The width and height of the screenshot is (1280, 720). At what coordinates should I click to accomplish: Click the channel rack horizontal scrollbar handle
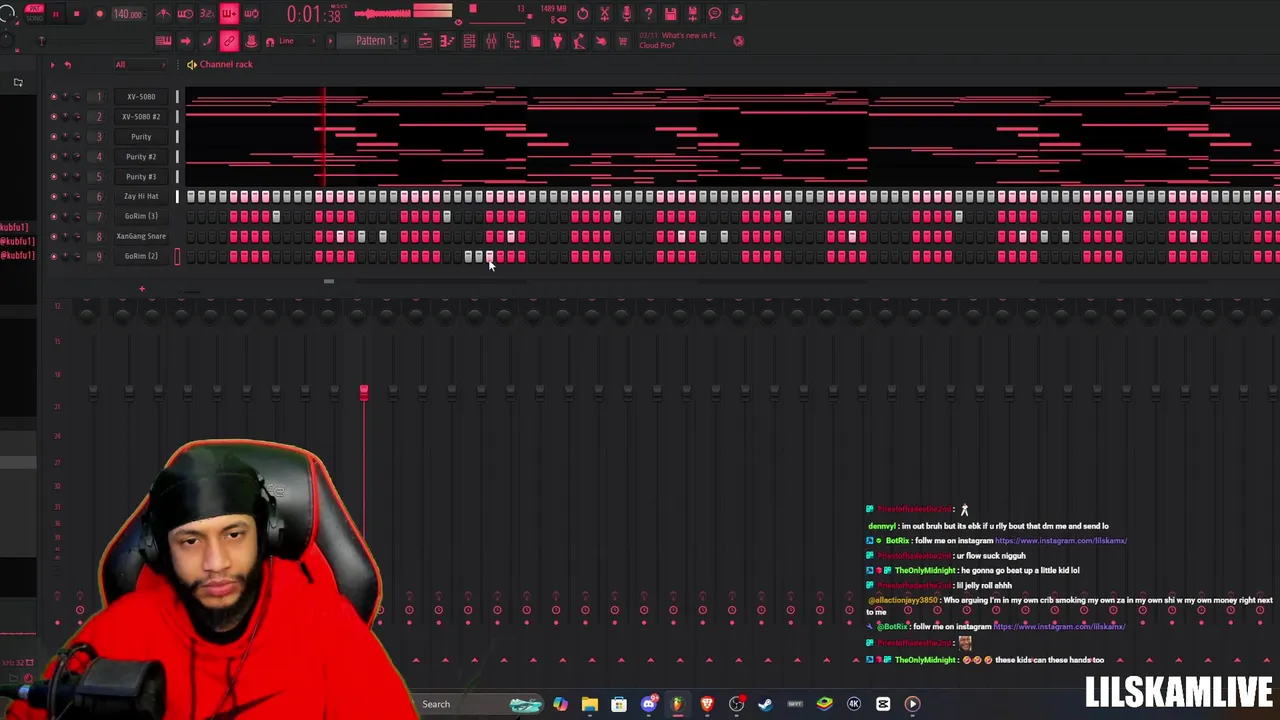point(328,281)
